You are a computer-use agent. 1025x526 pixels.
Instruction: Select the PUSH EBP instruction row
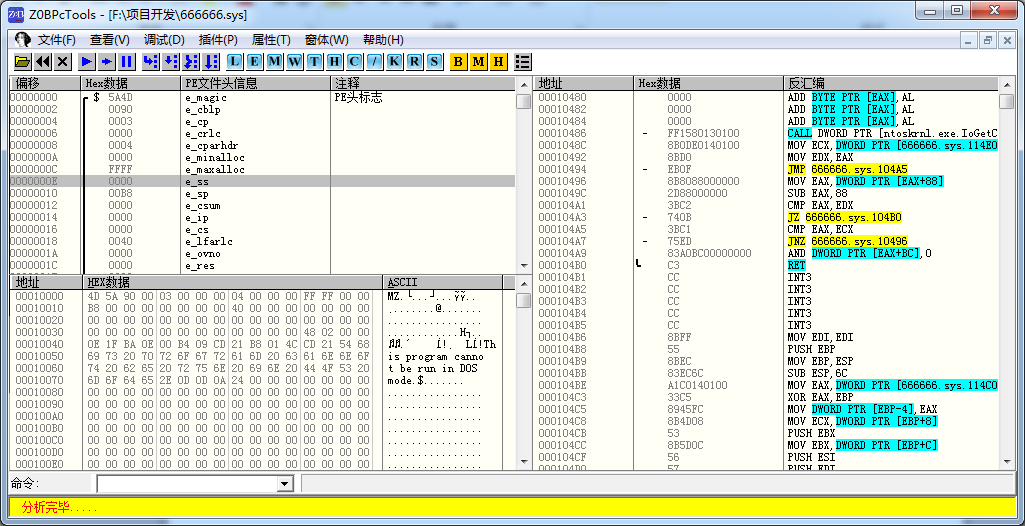click(x=767, y=349)
